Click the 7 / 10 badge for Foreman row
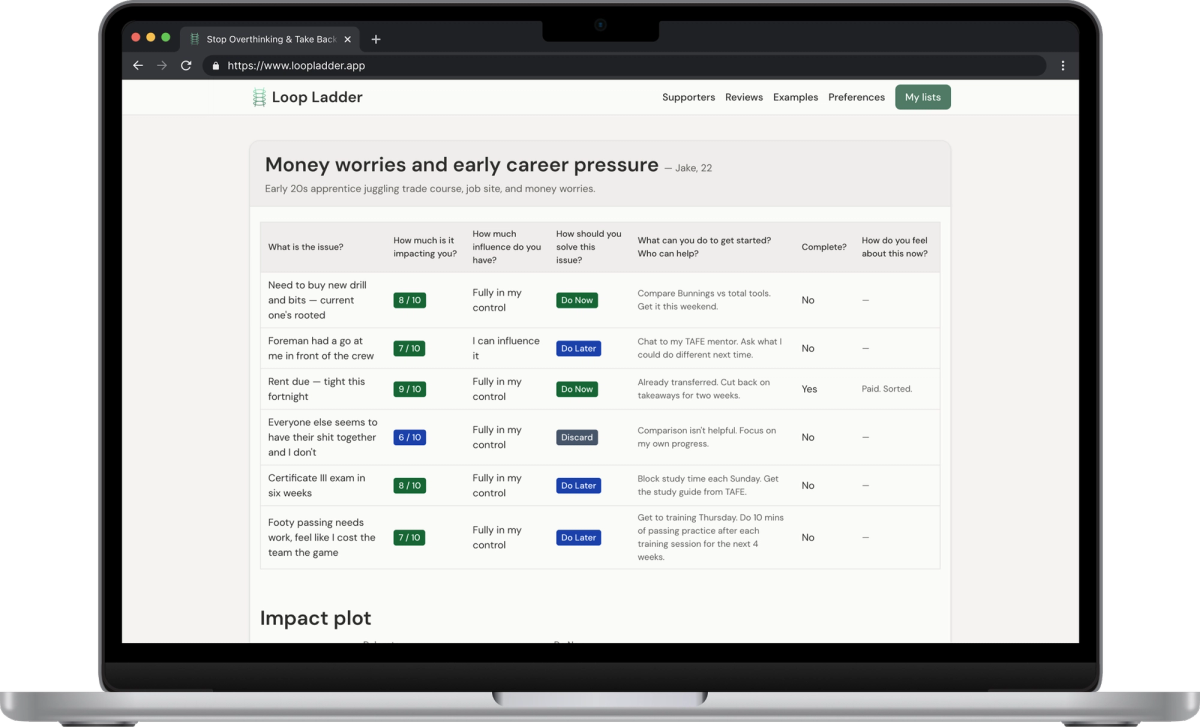Screen dimensions: 1200x727 pos(410,348)
